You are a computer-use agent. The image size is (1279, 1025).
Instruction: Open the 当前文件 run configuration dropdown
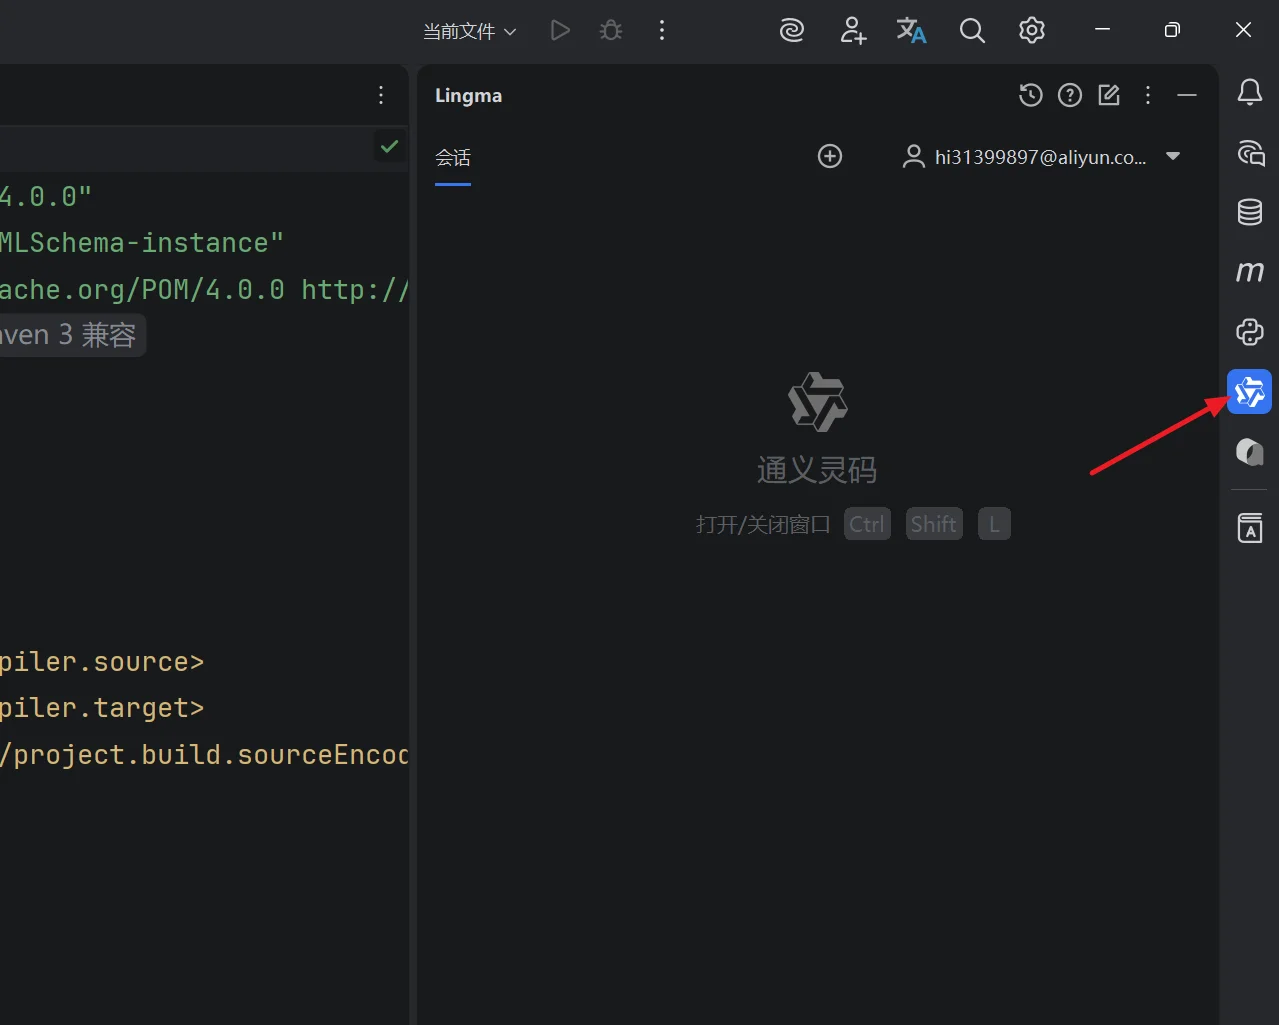(469, 32)
